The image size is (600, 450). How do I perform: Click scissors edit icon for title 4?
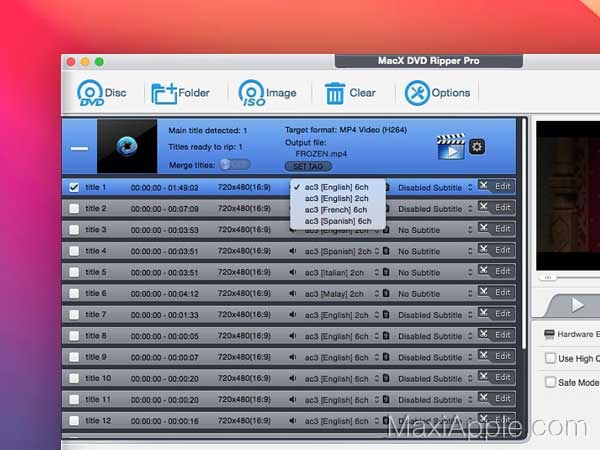tap(484, 249)
